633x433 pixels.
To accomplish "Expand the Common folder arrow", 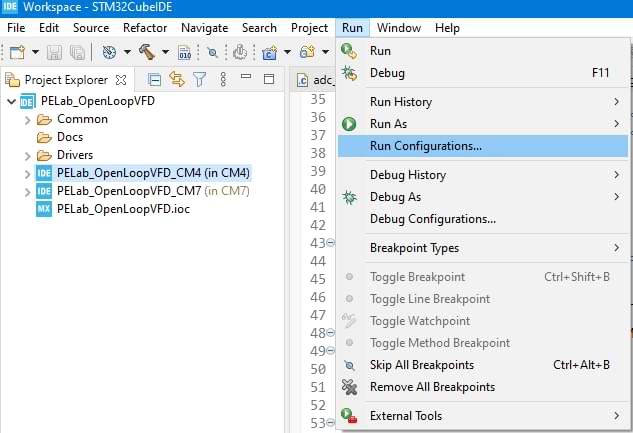I will pos(27,120).
